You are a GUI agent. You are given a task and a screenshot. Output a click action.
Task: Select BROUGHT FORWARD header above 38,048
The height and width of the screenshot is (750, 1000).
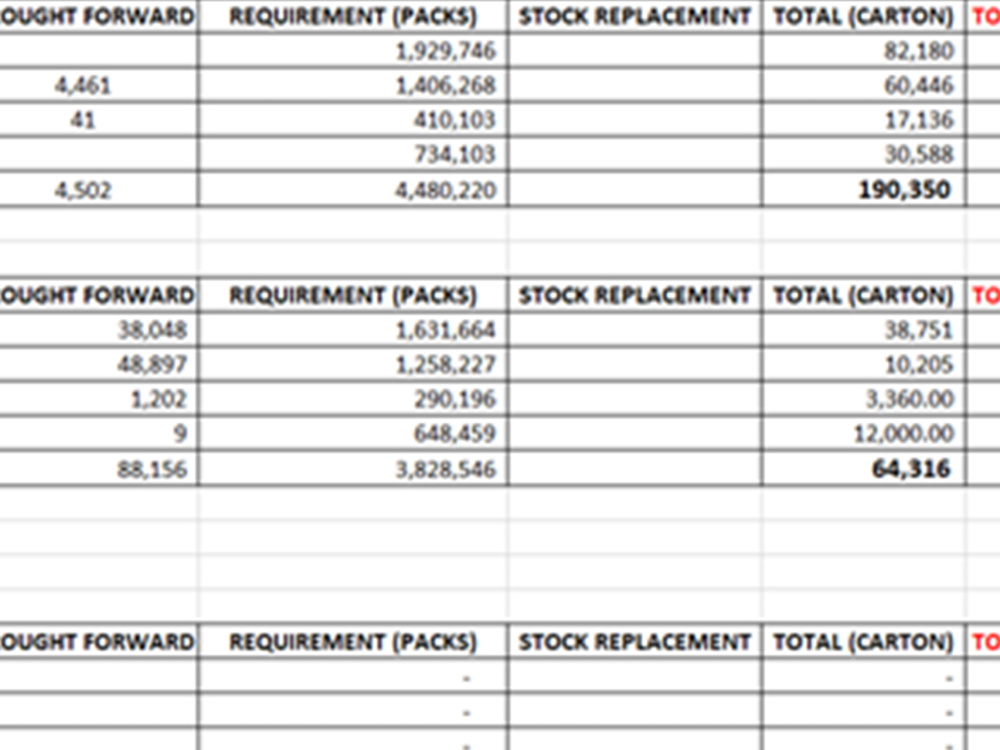click(98, 295)
